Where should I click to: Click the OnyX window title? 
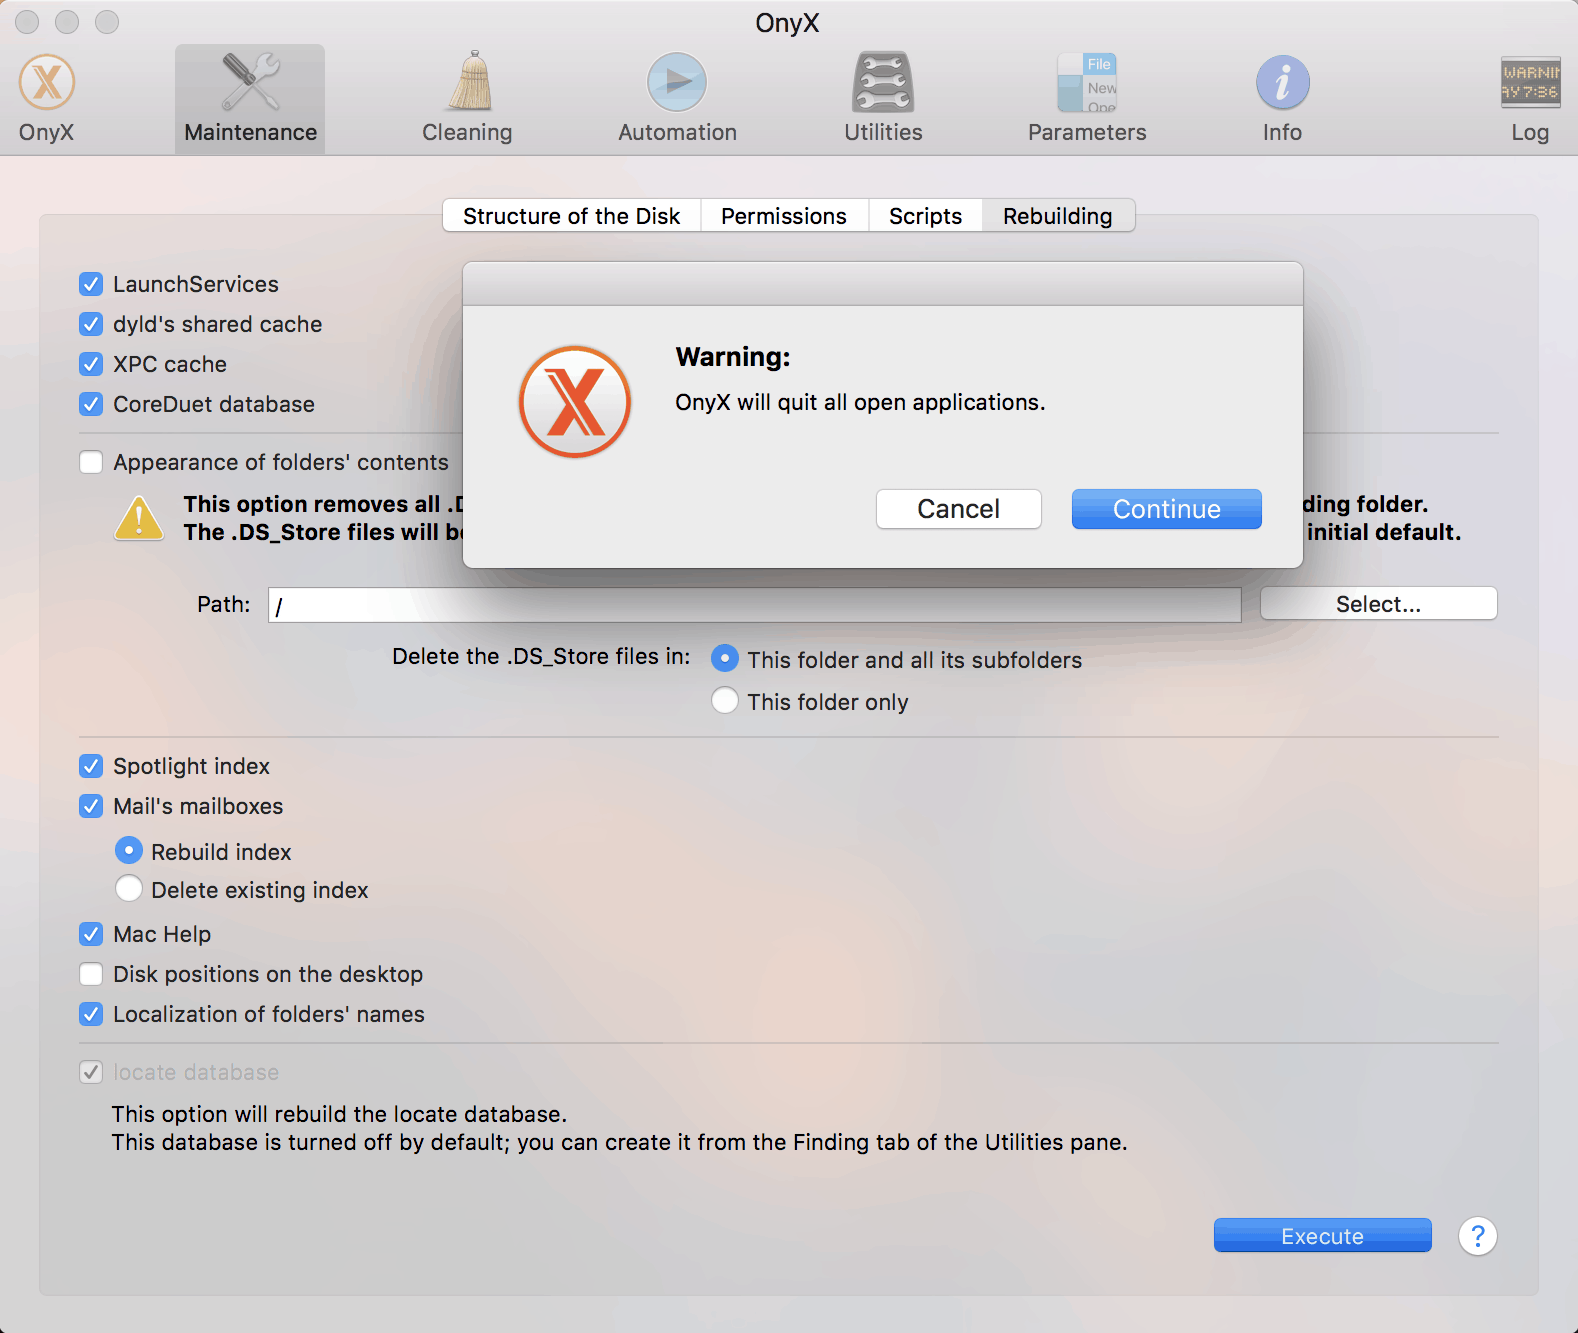coord(788,23)
